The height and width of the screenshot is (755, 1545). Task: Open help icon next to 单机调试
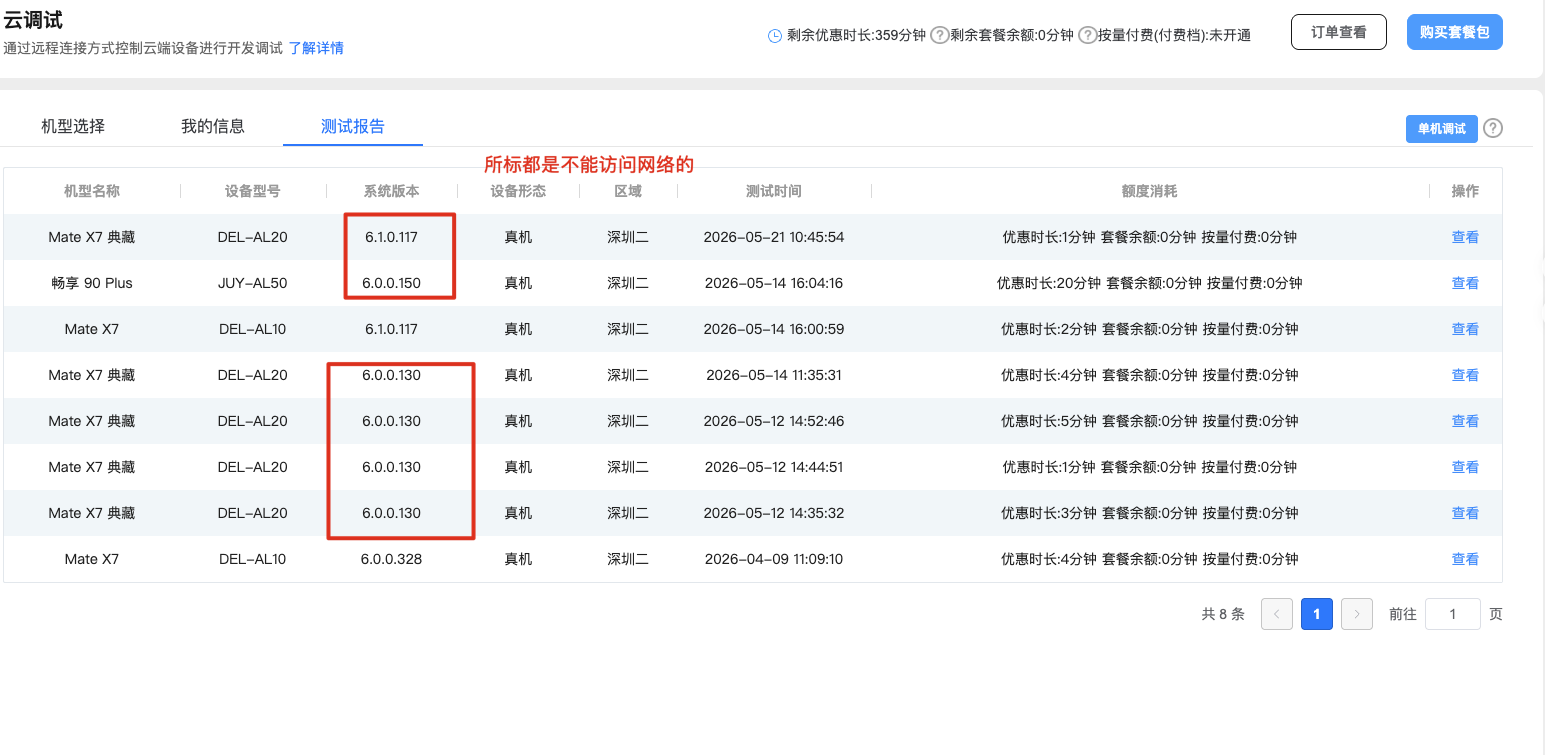point(1493,128)
